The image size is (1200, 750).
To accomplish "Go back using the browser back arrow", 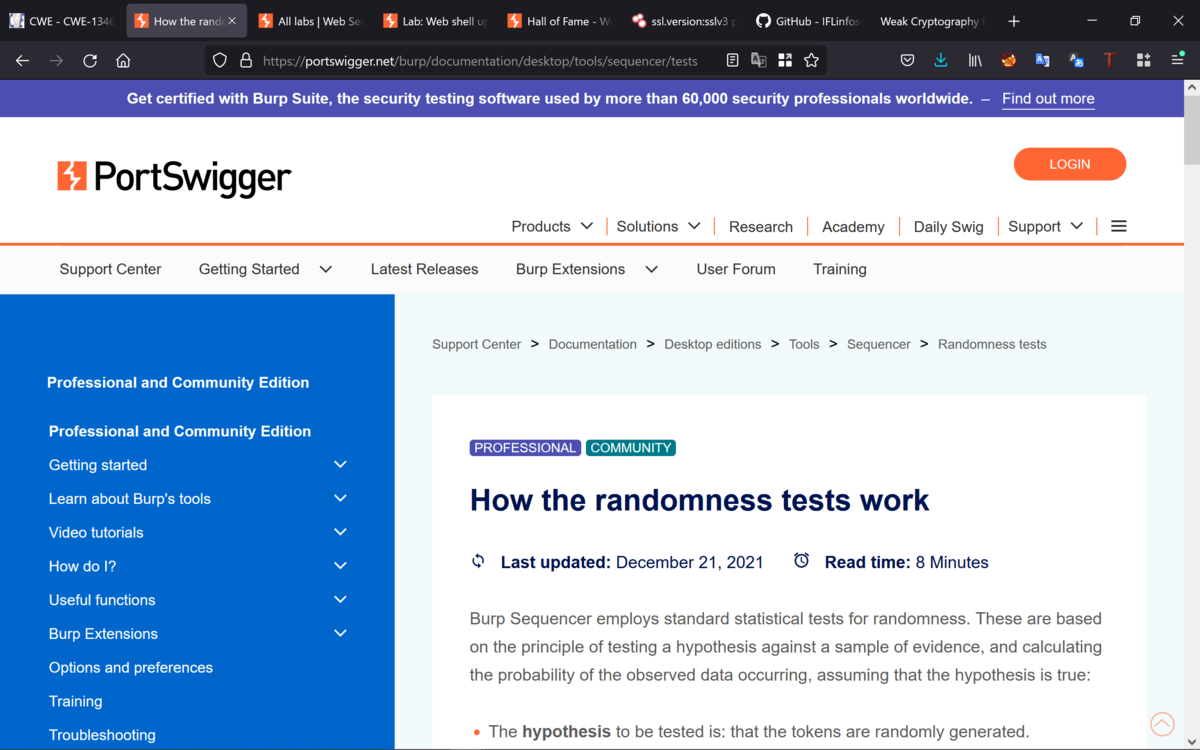I will pos(22,60).
